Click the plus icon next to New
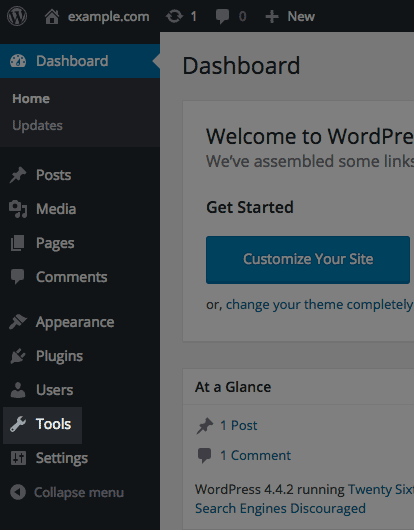The image size is (414, 530). point(272,17)
